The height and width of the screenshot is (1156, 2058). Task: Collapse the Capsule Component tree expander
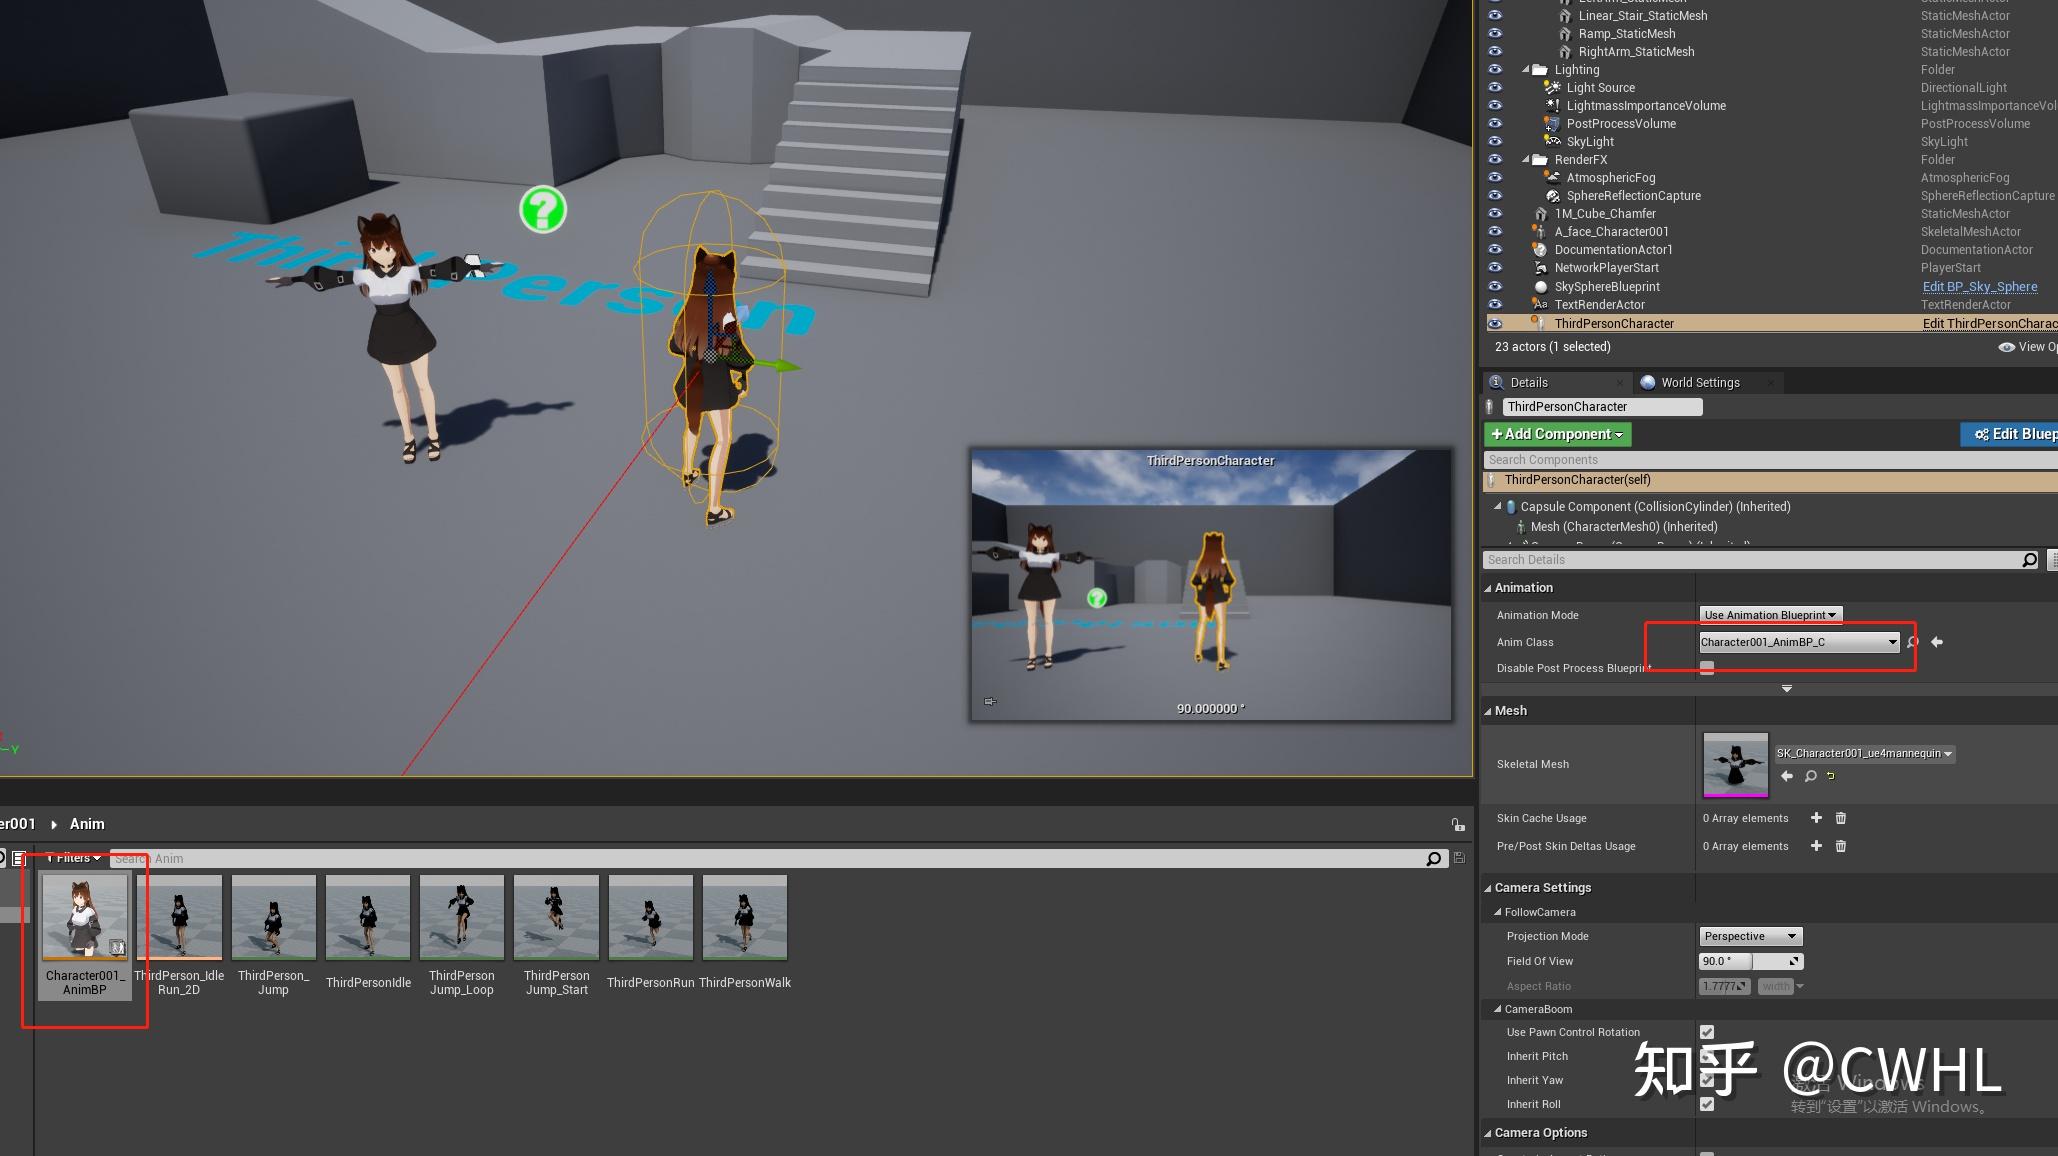pyautogui.click(x=1496, y=507)
